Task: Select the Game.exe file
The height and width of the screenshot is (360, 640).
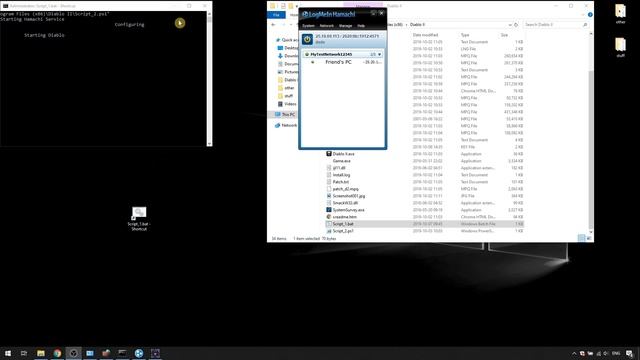Action: (x=341, y=161)
